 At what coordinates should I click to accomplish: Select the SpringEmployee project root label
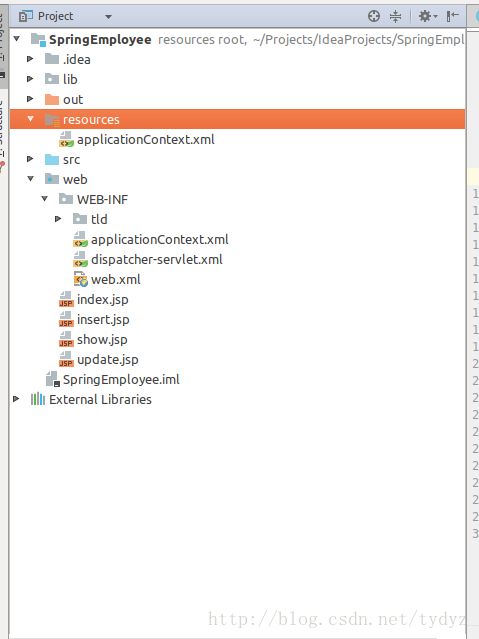click(x=100, y=40)
